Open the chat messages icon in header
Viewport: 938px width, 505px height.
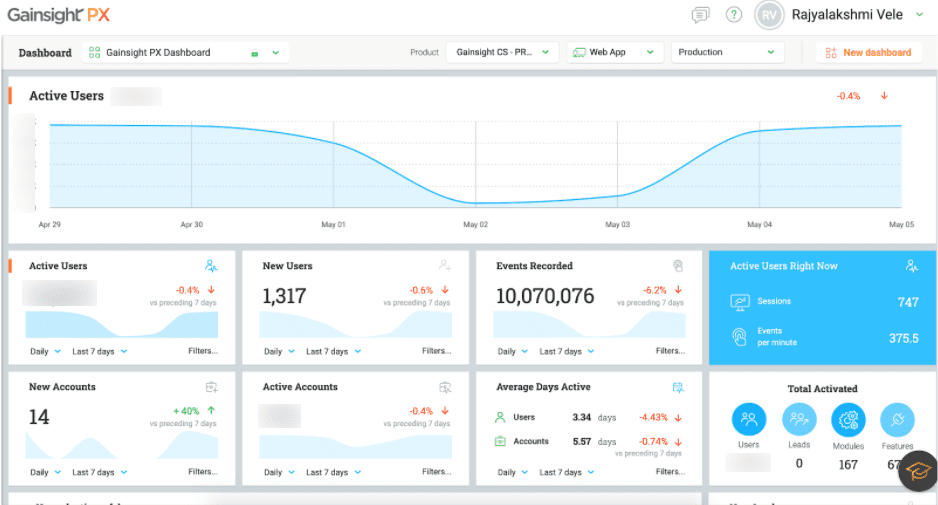click(x=701, y=15)
